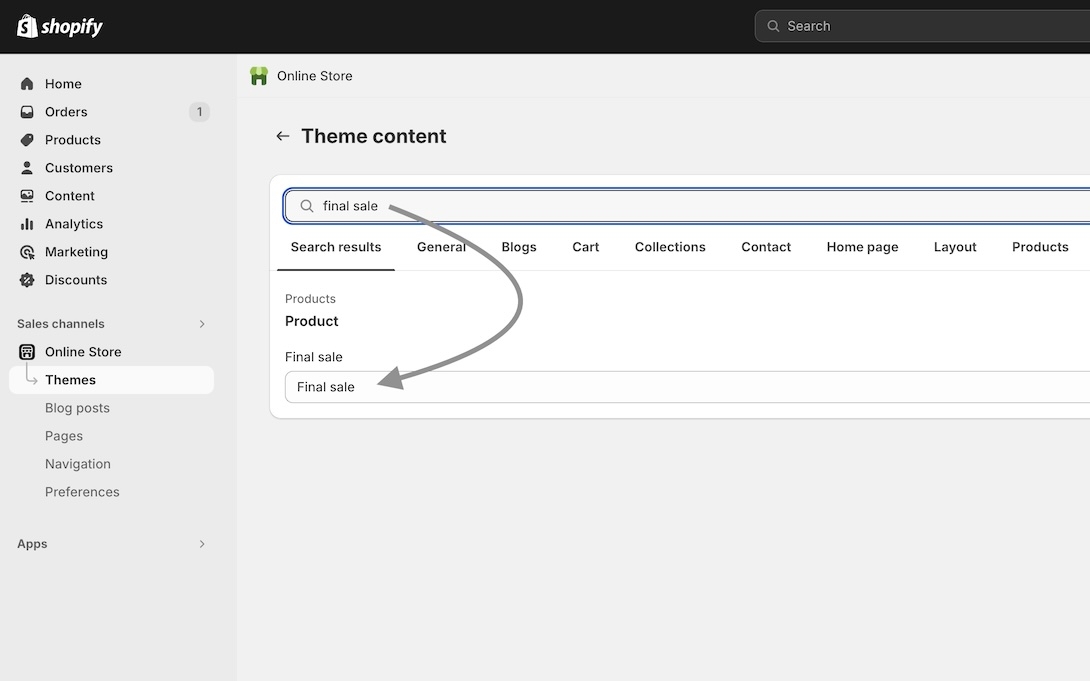Click the Marketing target icon

click(27, 252)
